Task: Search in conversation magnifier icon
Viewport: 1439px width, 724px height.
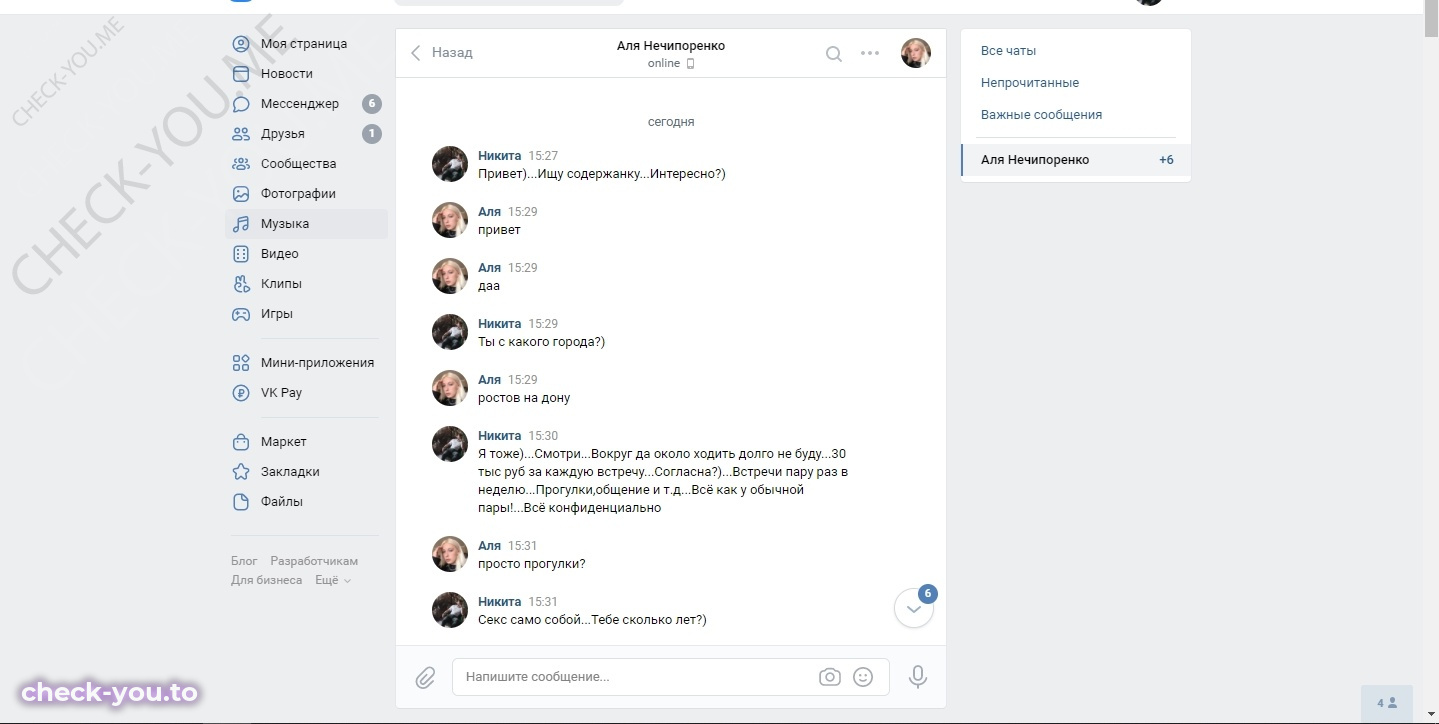Action: (834, 54)
